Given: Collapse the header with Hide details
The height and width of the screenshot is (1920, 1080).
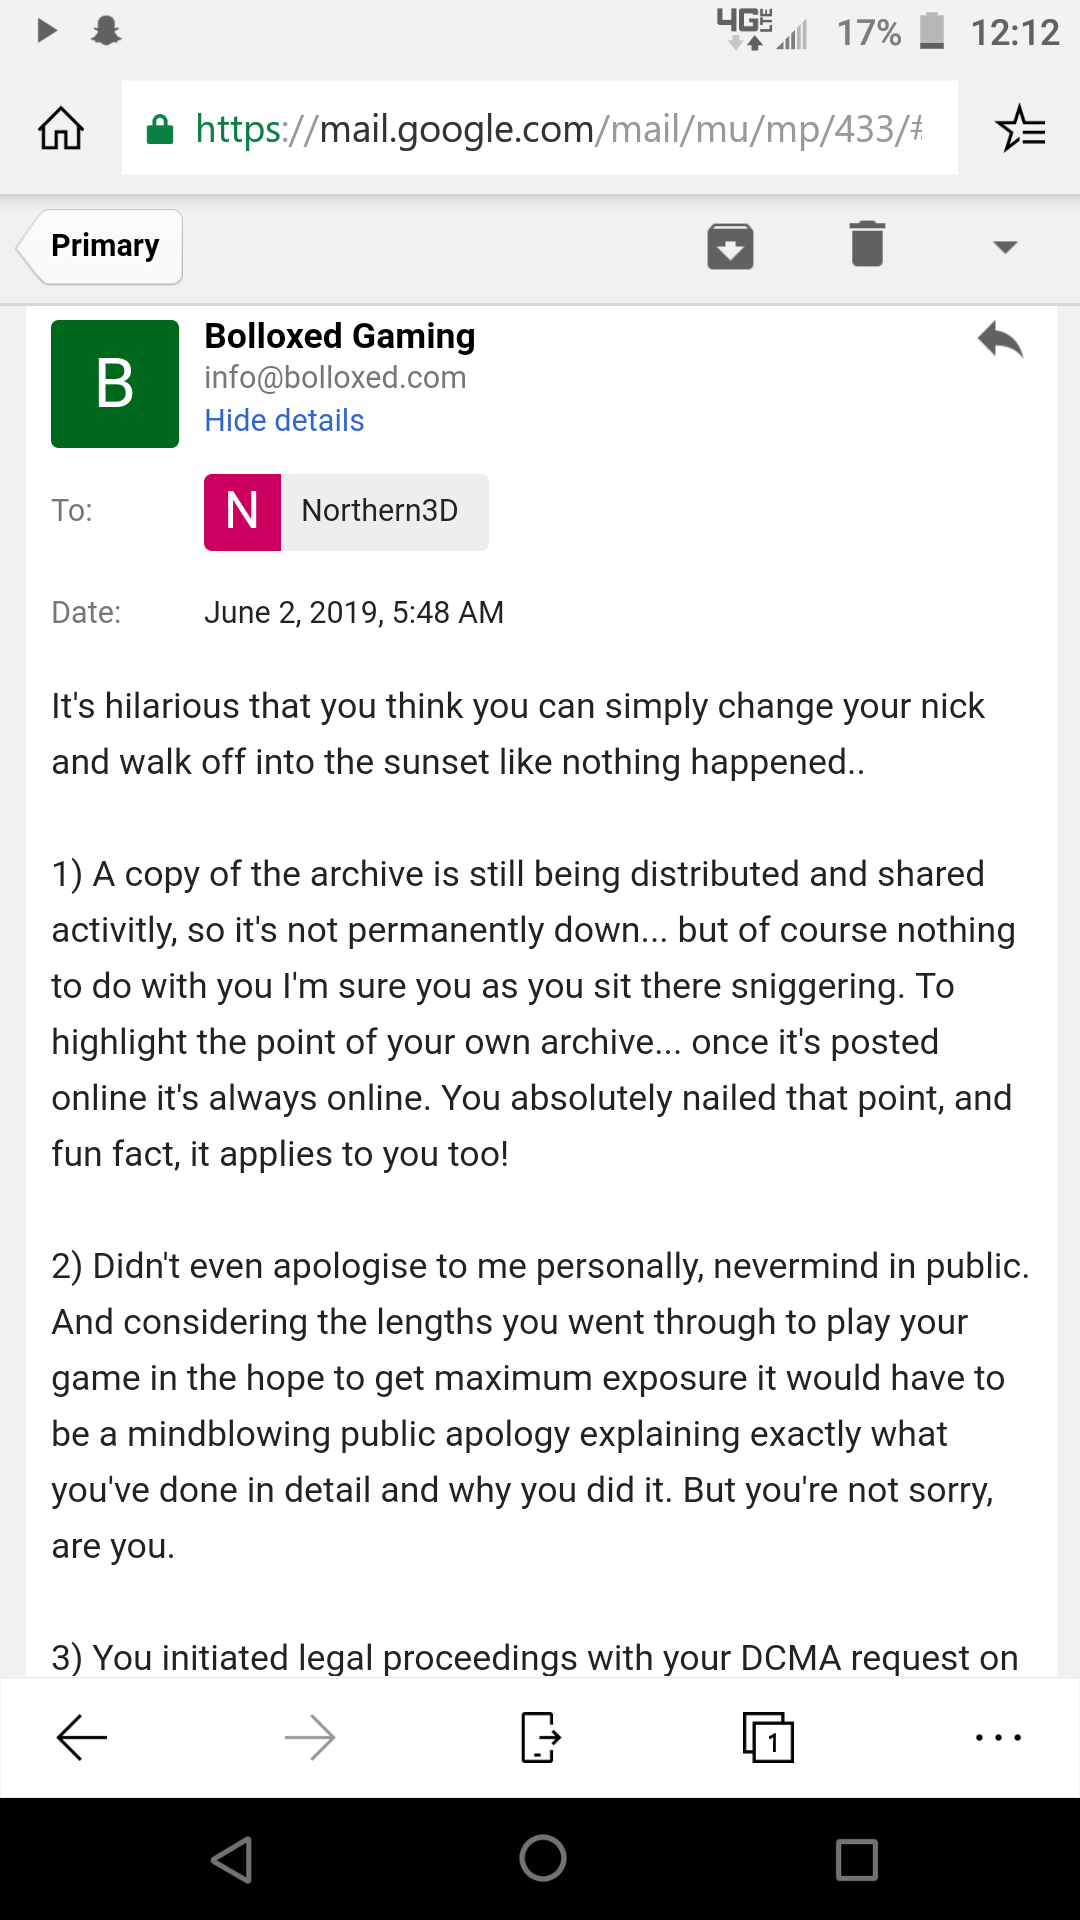Looking at the screenshot, I should point(284,421).
